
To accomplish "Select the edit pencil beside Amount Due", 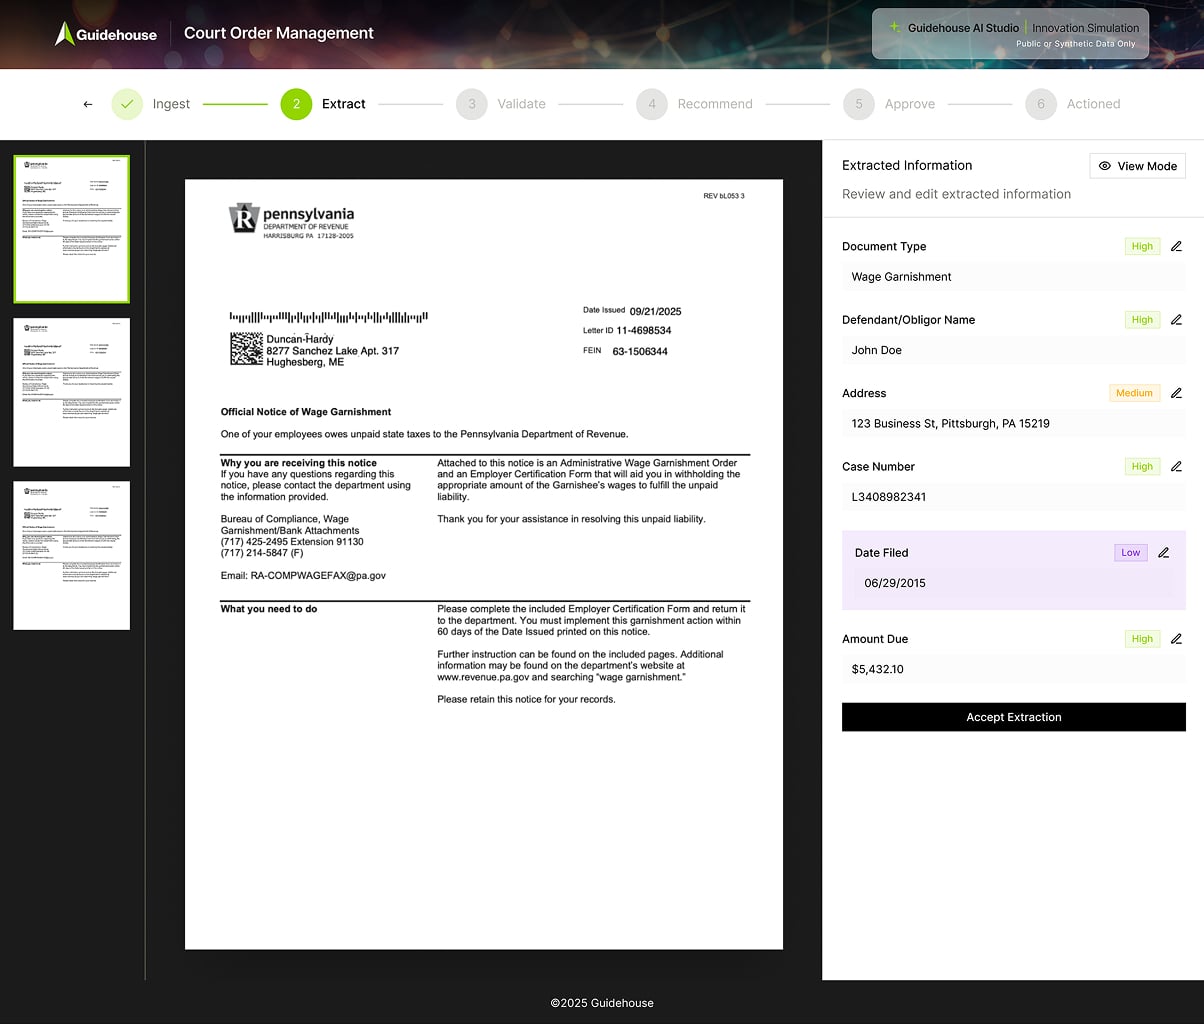I will [x=1176, y=638].
